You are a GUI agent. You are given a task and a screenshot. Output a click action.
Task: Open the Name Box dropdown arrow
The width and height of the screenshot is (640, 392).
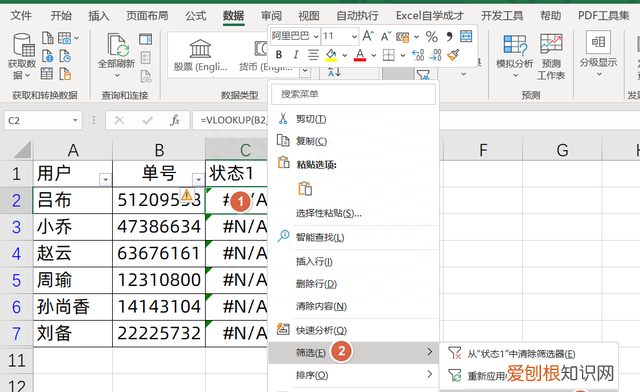coord(75,120)
